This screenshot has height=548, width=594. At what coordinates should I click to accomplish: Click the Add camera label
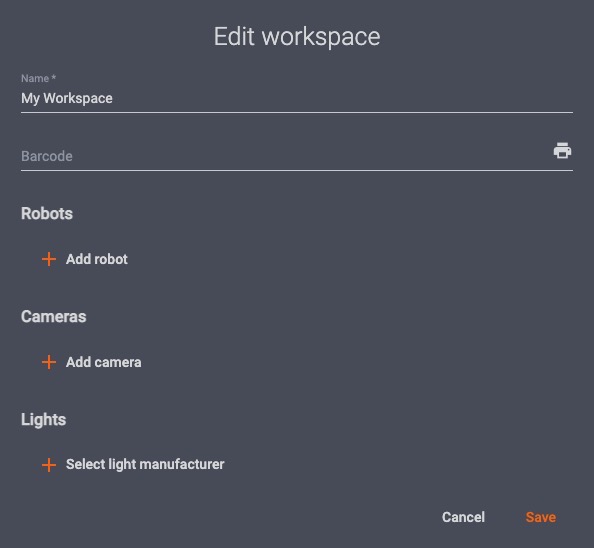click(x=103, y=362)
